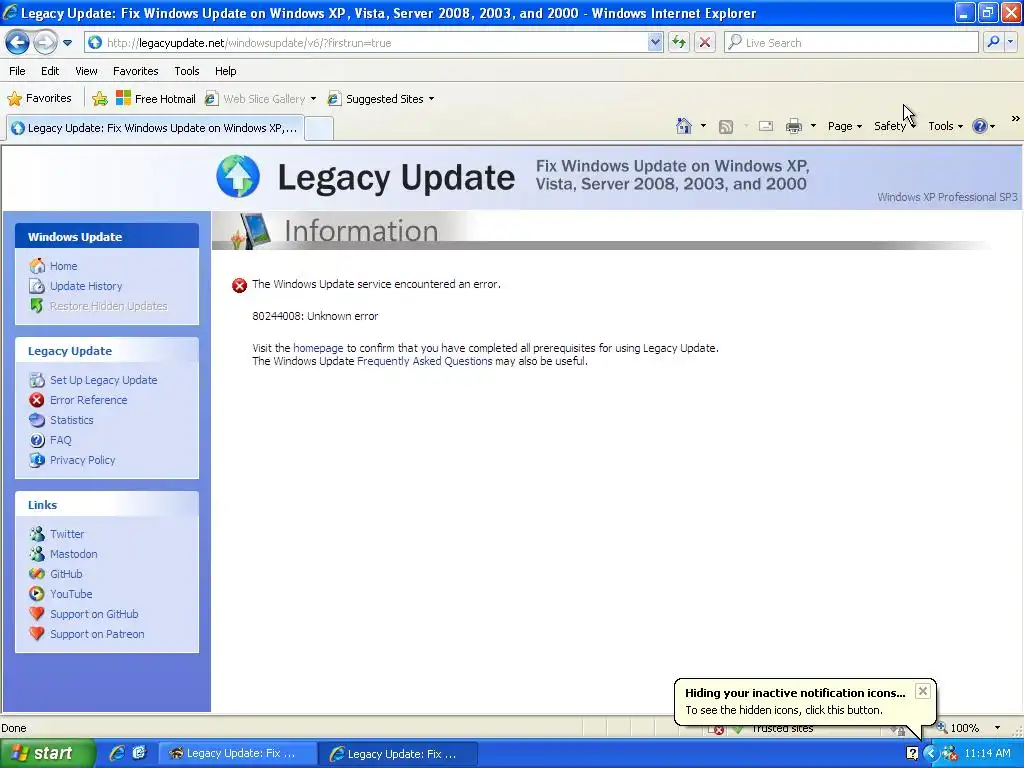Refresh the page with the green arrows
Viewport: 1024px width, 768px height.
679,43
